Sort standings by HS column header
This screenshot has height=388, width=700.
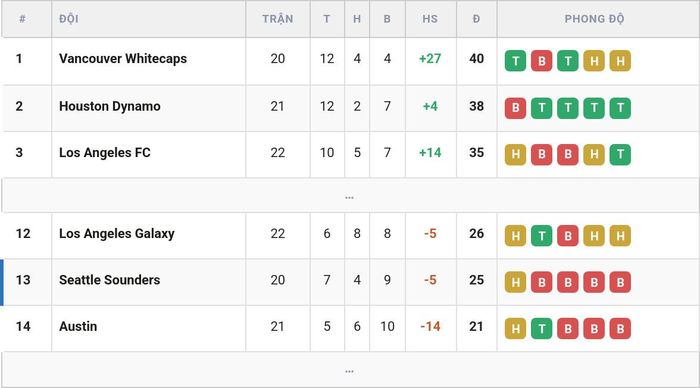click(430, 19)
